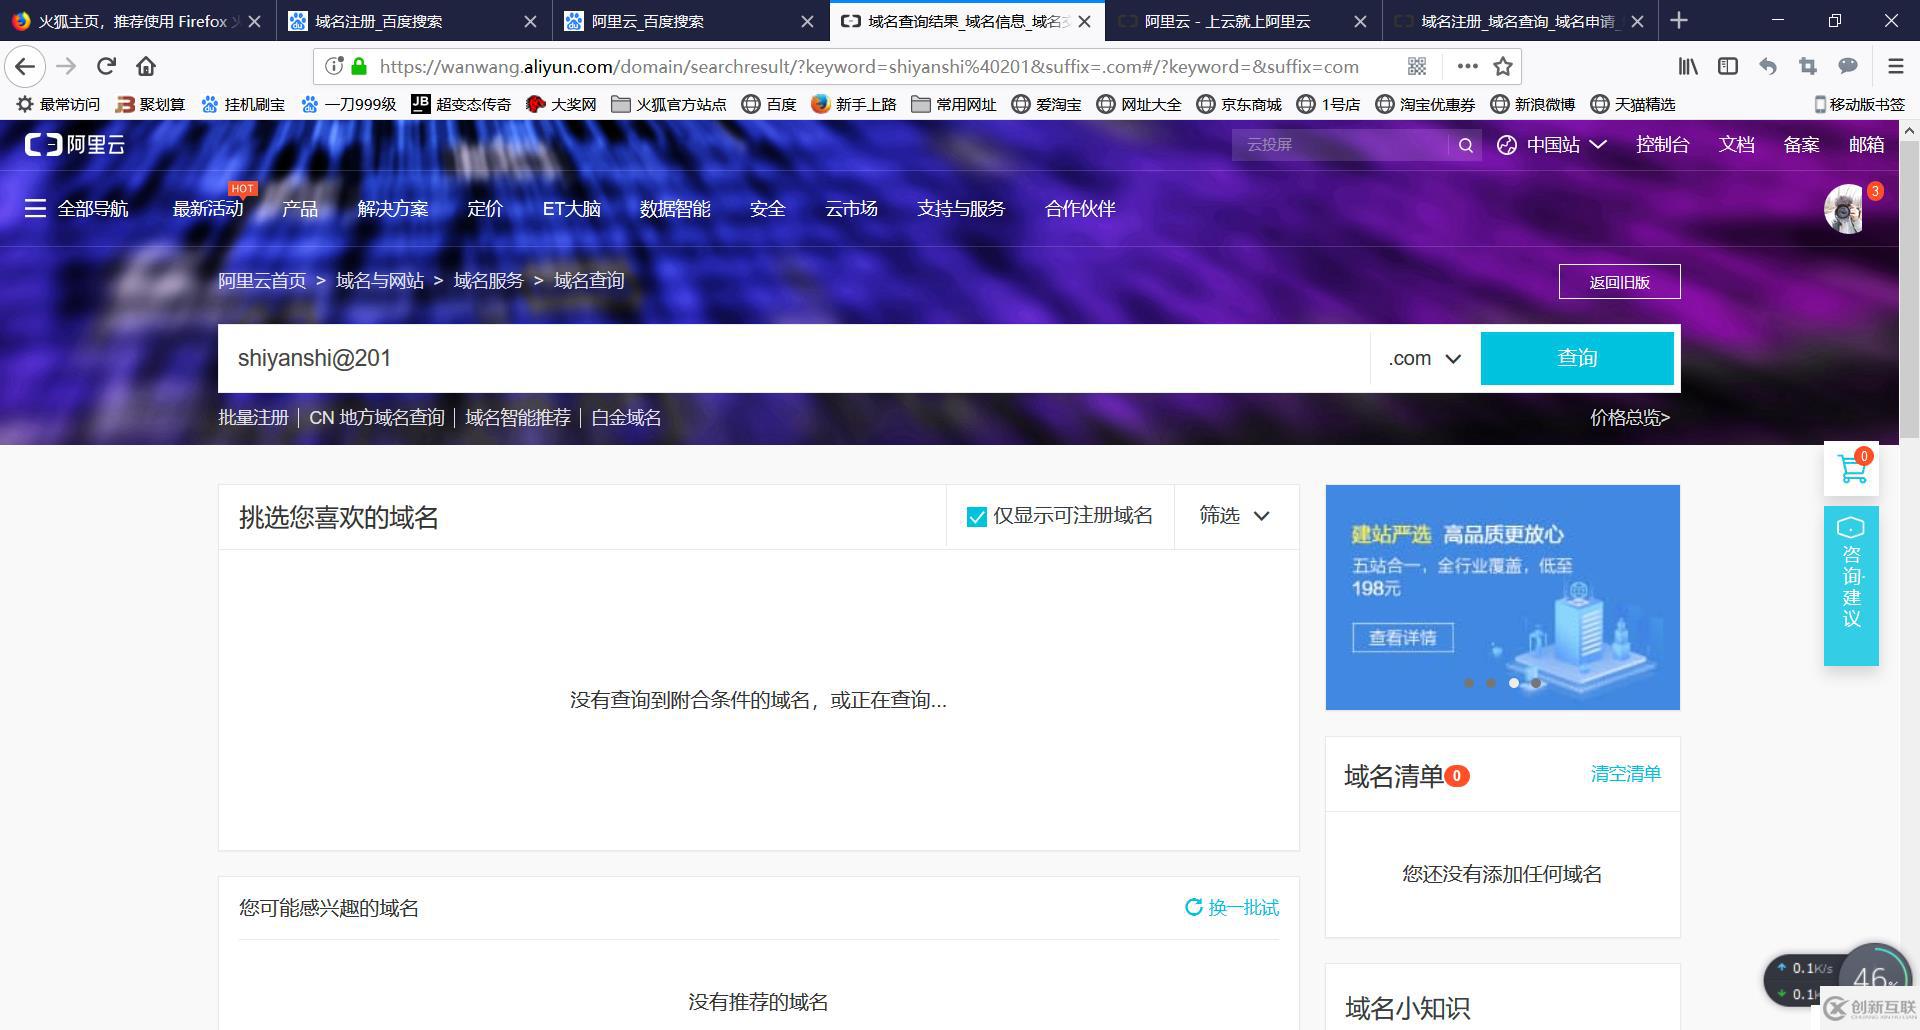The width and height of the screenshot is (1920, 1030).
Task: Open 百度 bookmark in bookmarks bar
Action: pos(769,104)
